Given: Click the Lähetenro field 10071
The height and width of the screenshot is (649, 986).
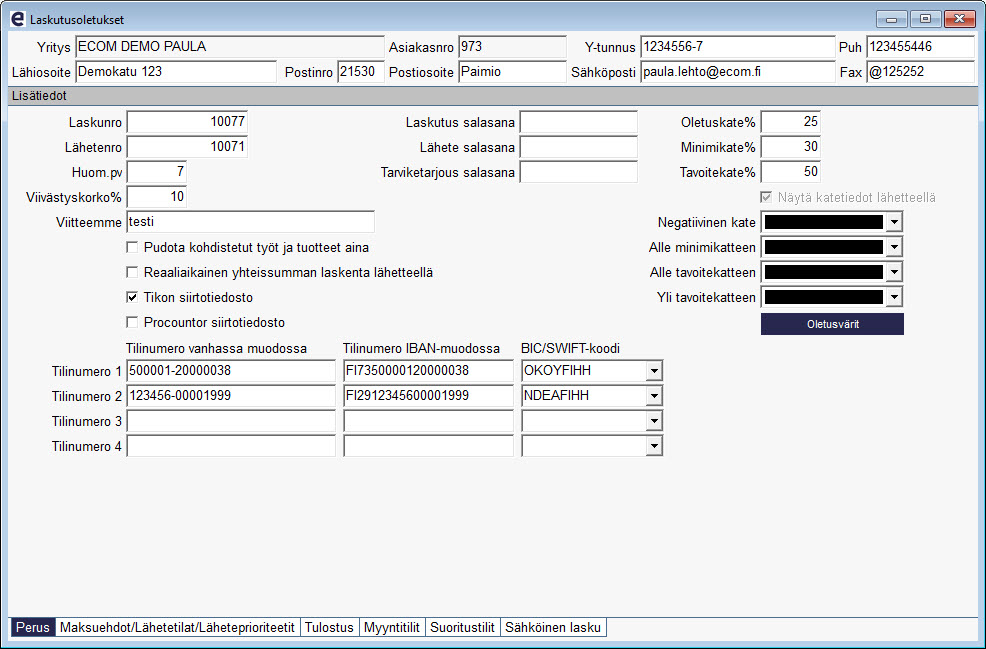Looking at the screenshot, I should (x=187, y=147).
